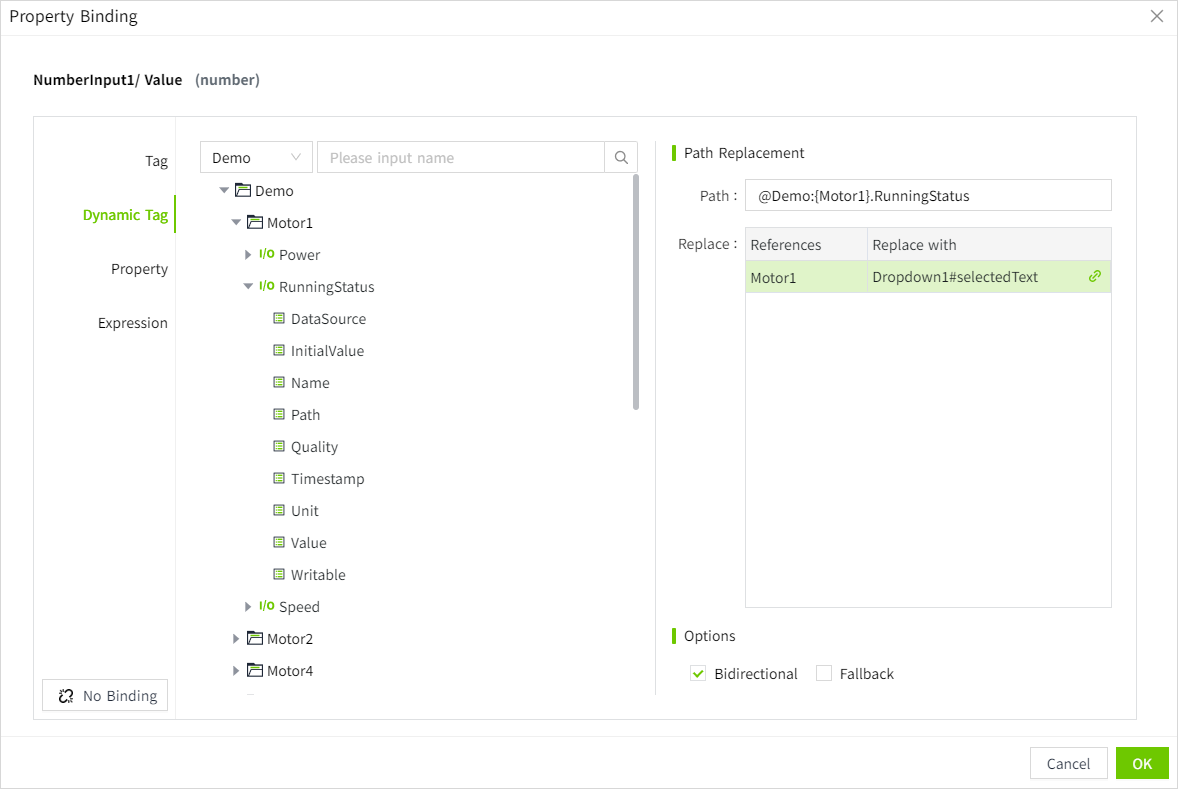Uncheck the Bidirectional checkbox

pos(698,674)
